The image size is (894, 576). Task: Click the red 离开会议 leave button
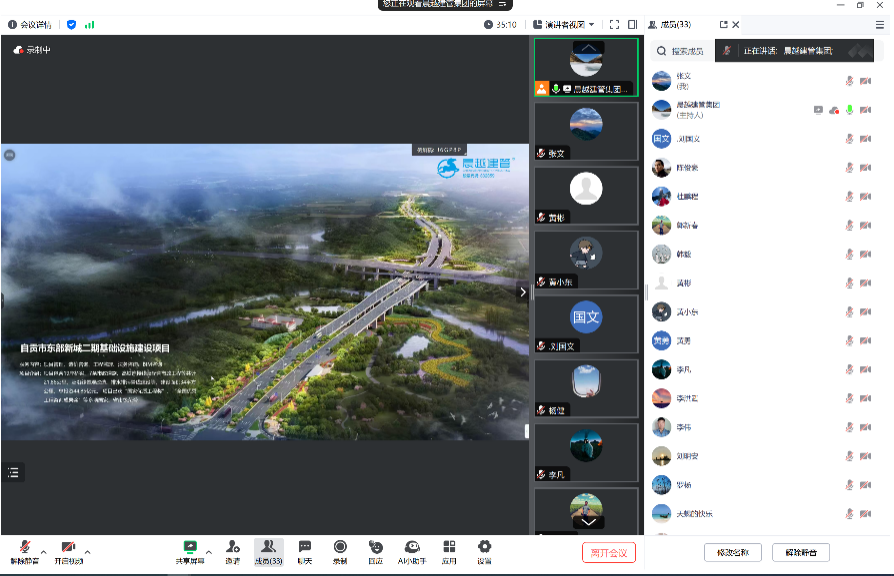(608, 552)
